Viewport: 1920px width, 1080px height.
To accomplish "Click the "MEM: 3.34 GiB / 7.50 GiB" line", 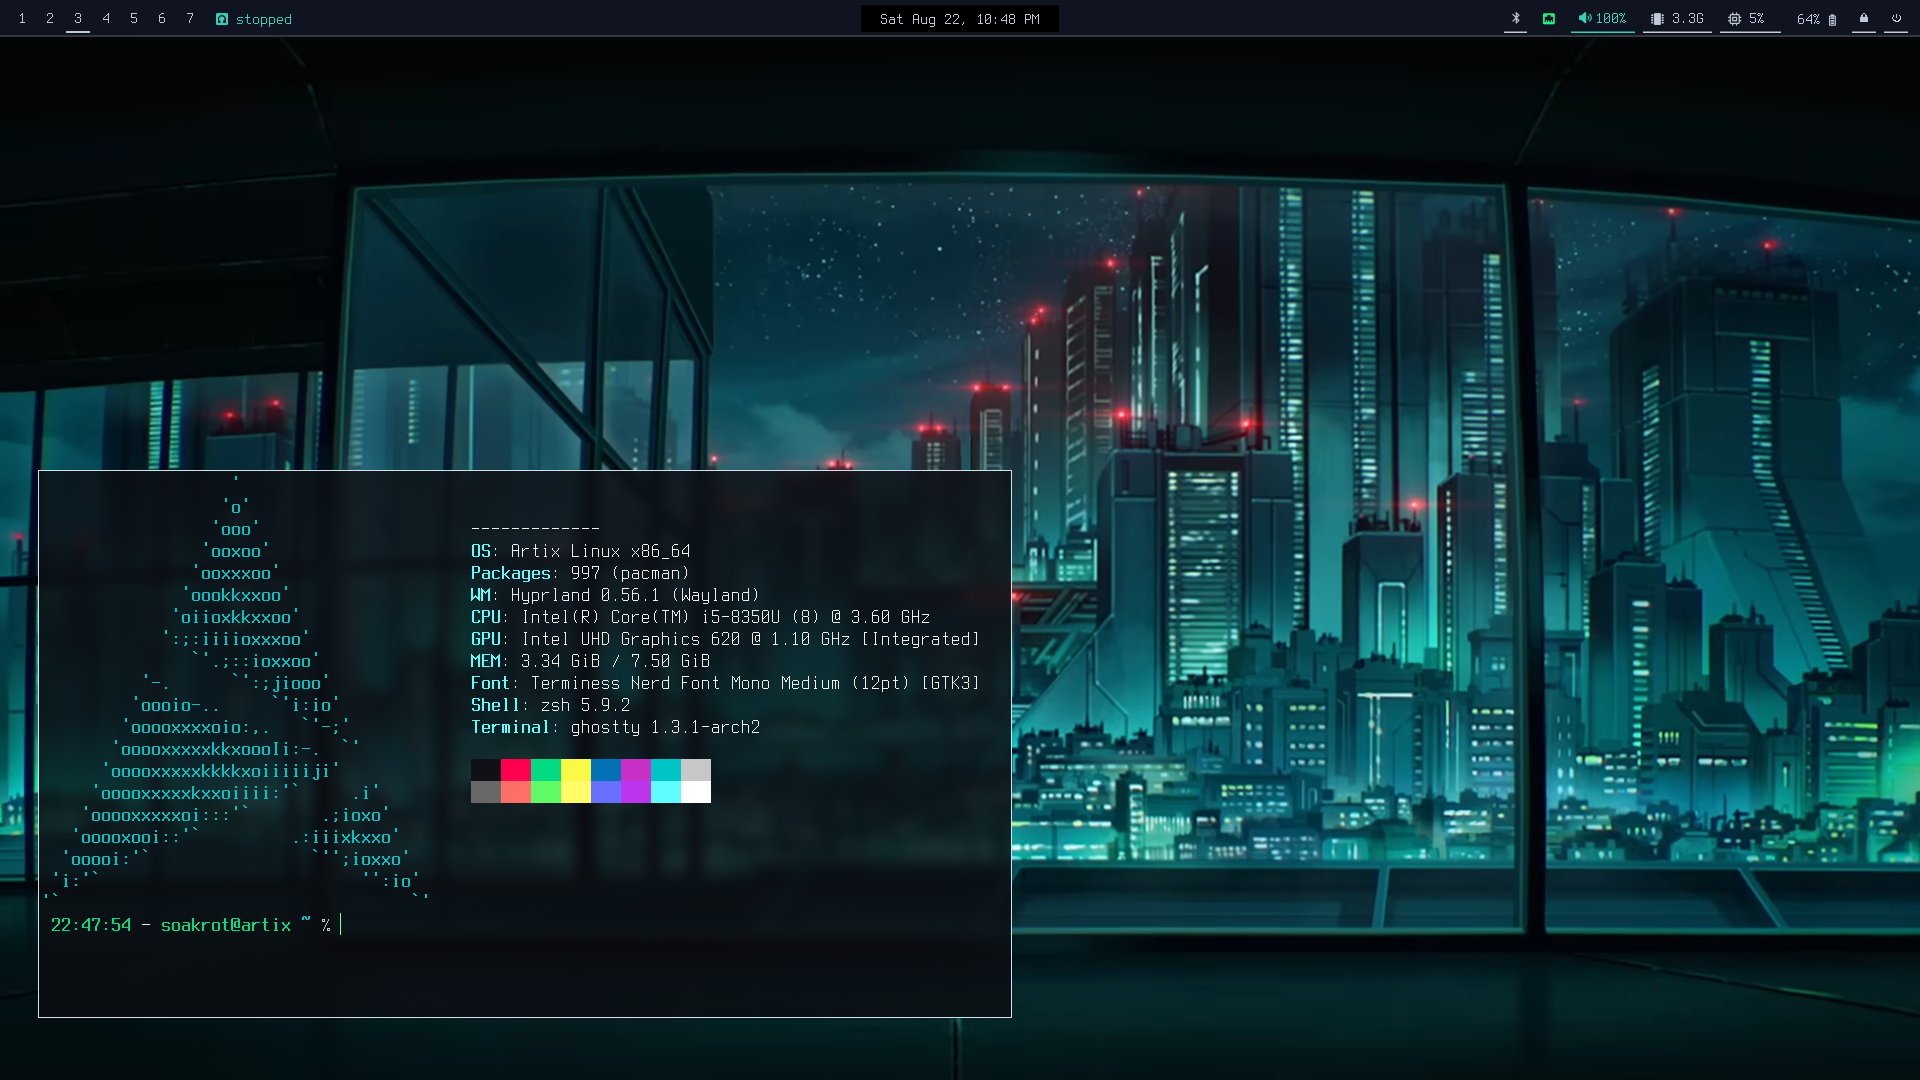I will click(x=591, y=661).
